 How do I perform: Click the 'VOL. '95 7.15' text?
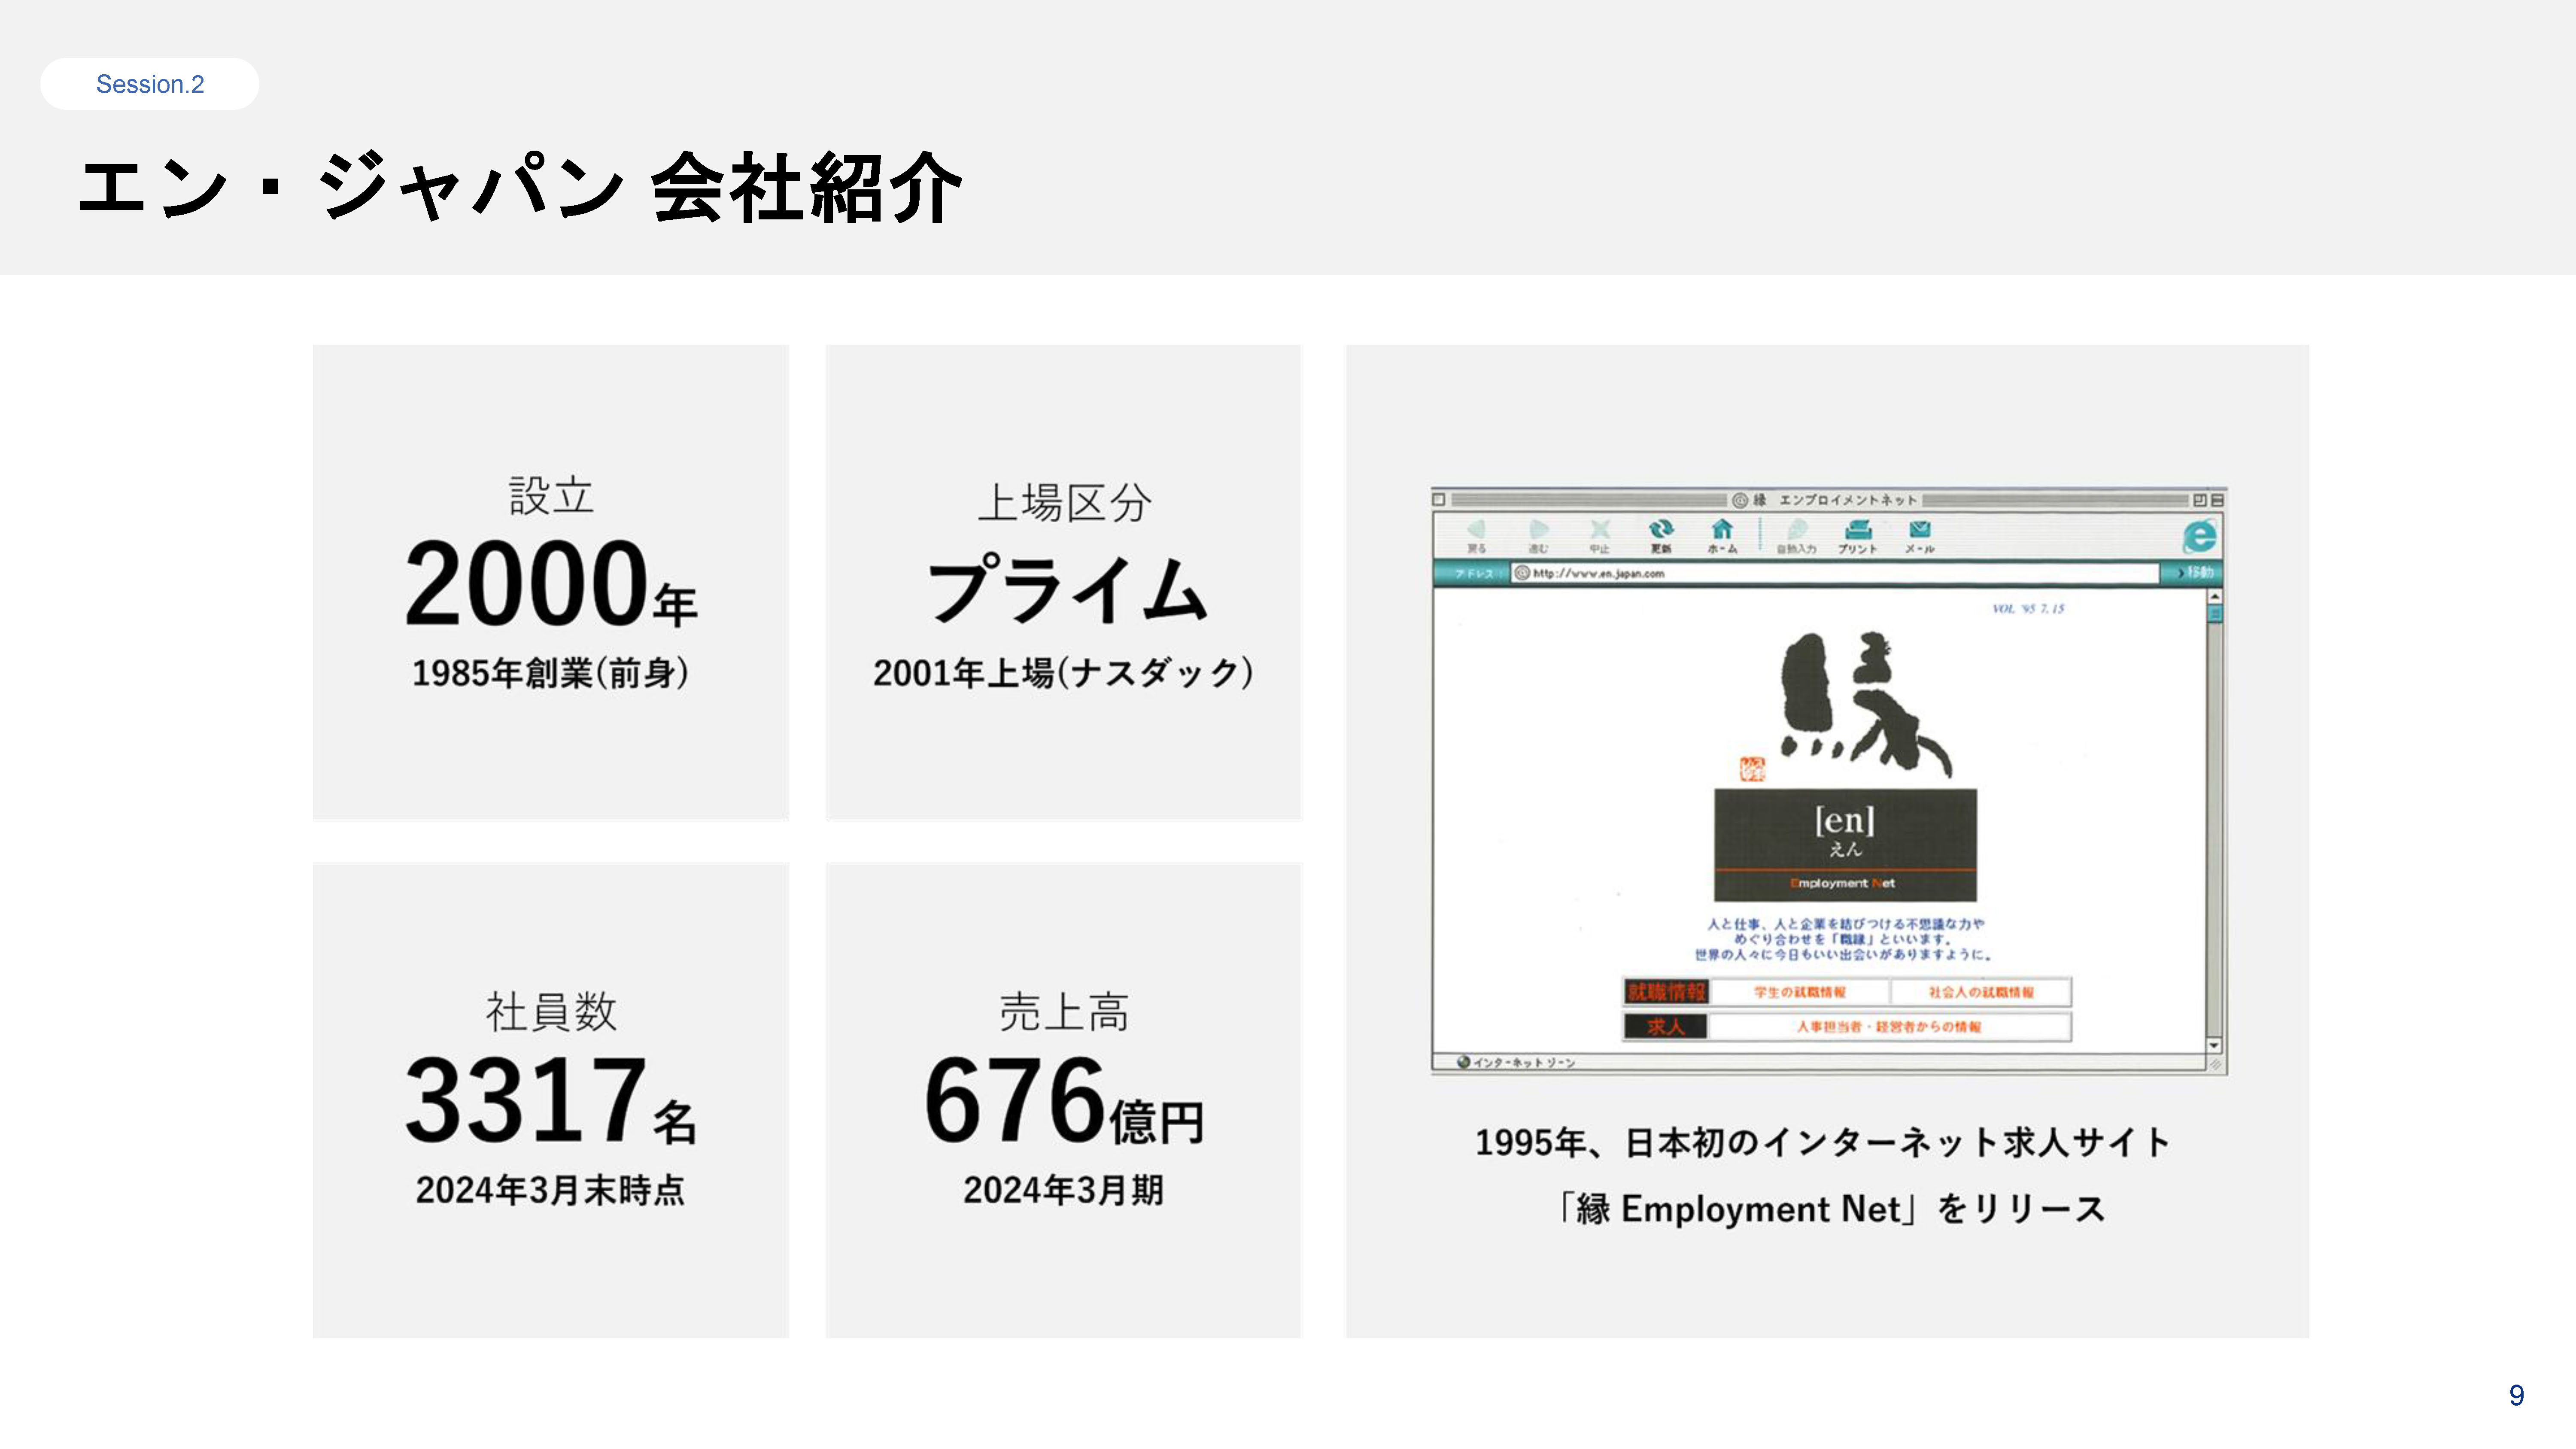(2028, 608)
